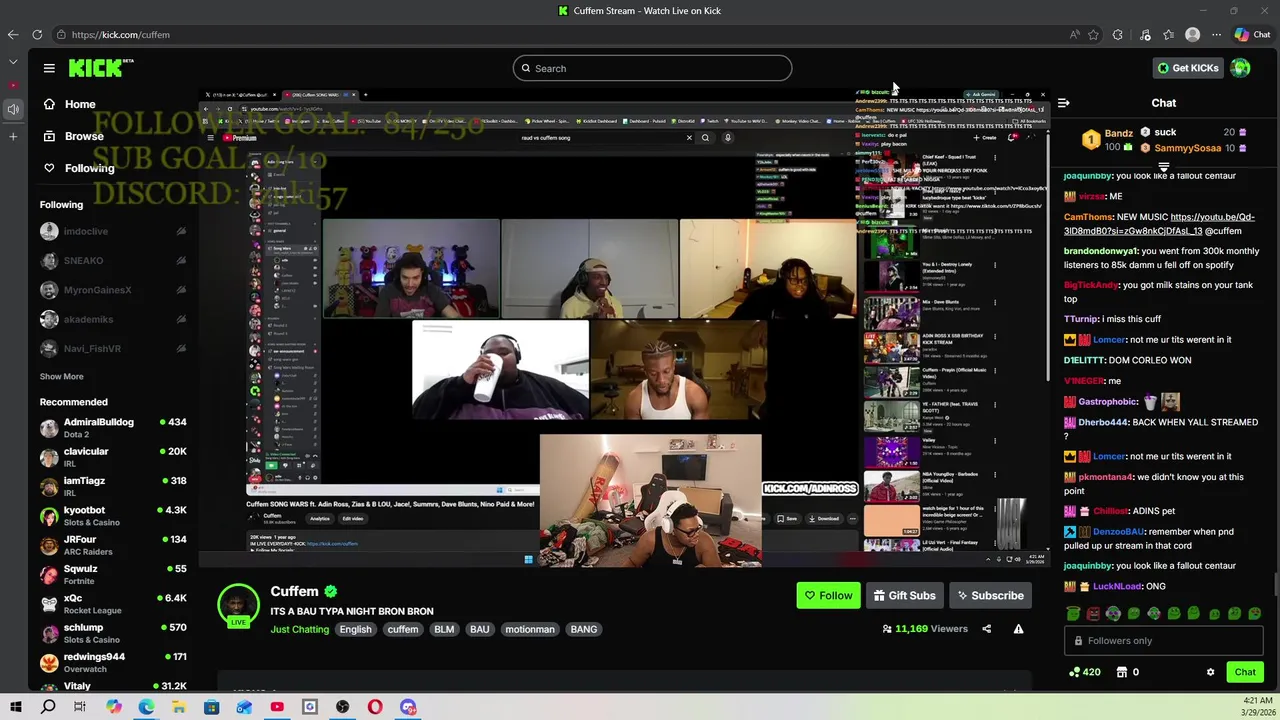The width and height of the screenshot is (1280, 720).
Task: Subscribe to Cuffem channel
Action: click(x=990, y=596)
